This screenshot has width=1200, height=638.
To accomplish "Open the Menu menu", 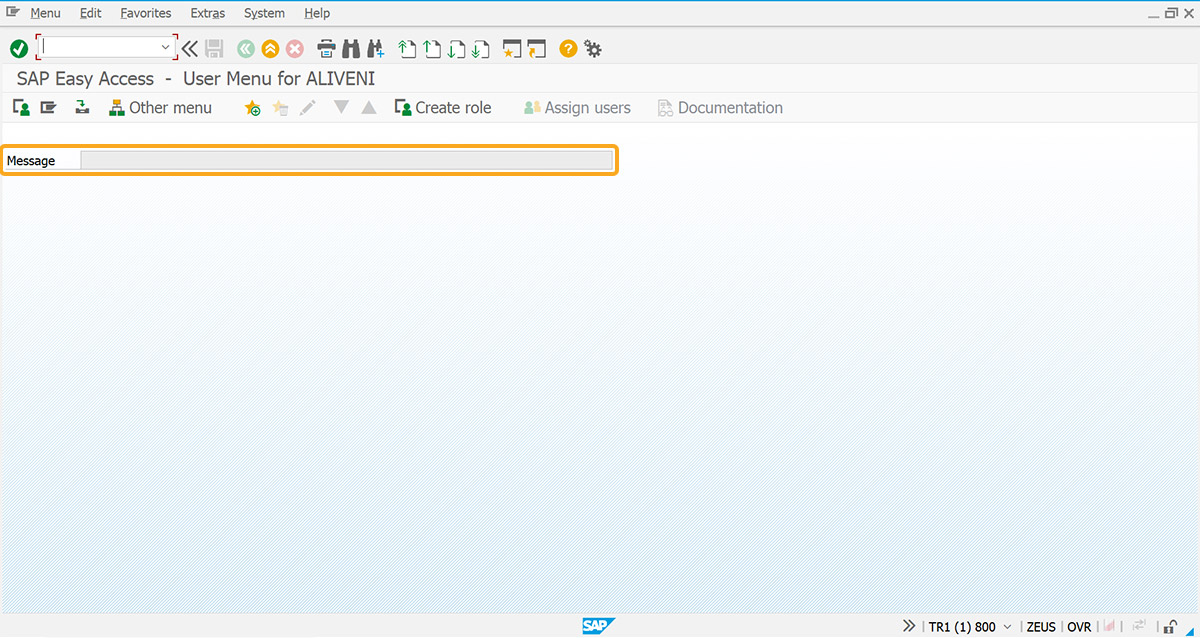I will (x=45, y=13).
